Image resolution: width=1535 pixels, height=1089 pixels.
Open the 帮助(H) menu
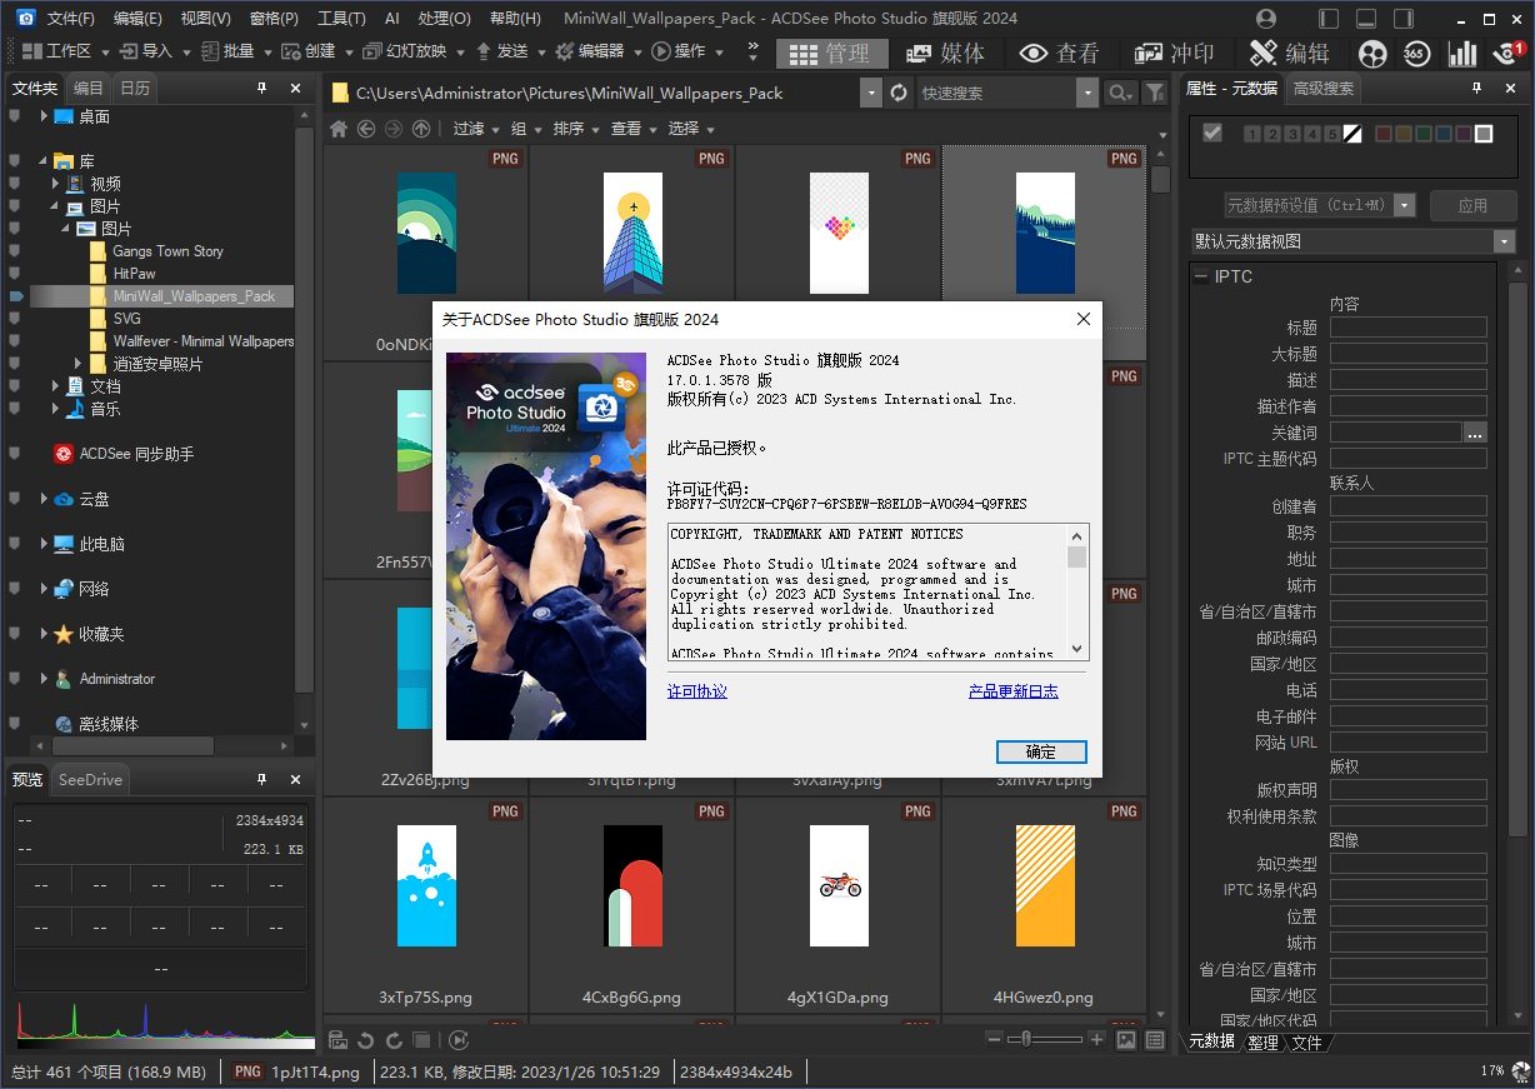515,18
